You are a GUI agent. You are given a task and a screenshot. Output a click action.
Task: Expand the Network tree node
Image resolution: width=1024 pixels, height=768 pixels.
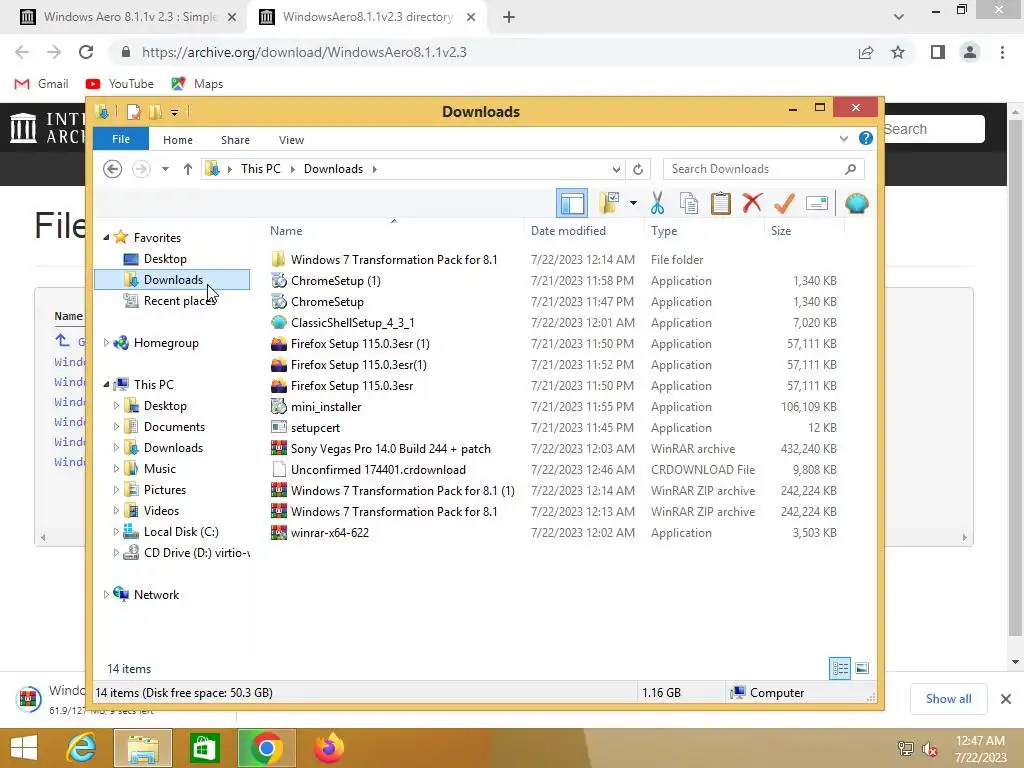click(106, 595)
